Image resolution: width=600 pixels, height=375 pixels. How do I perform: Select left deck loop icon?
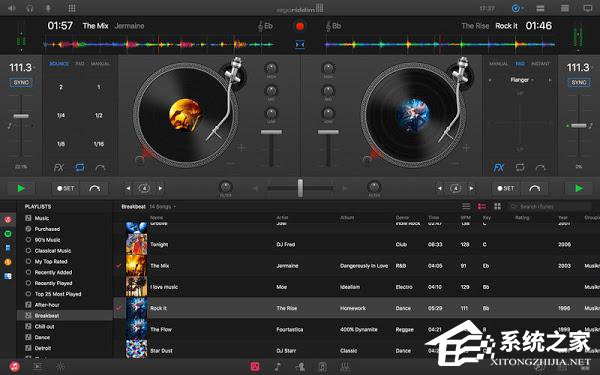pyautogui.click(x=80, y=167)
